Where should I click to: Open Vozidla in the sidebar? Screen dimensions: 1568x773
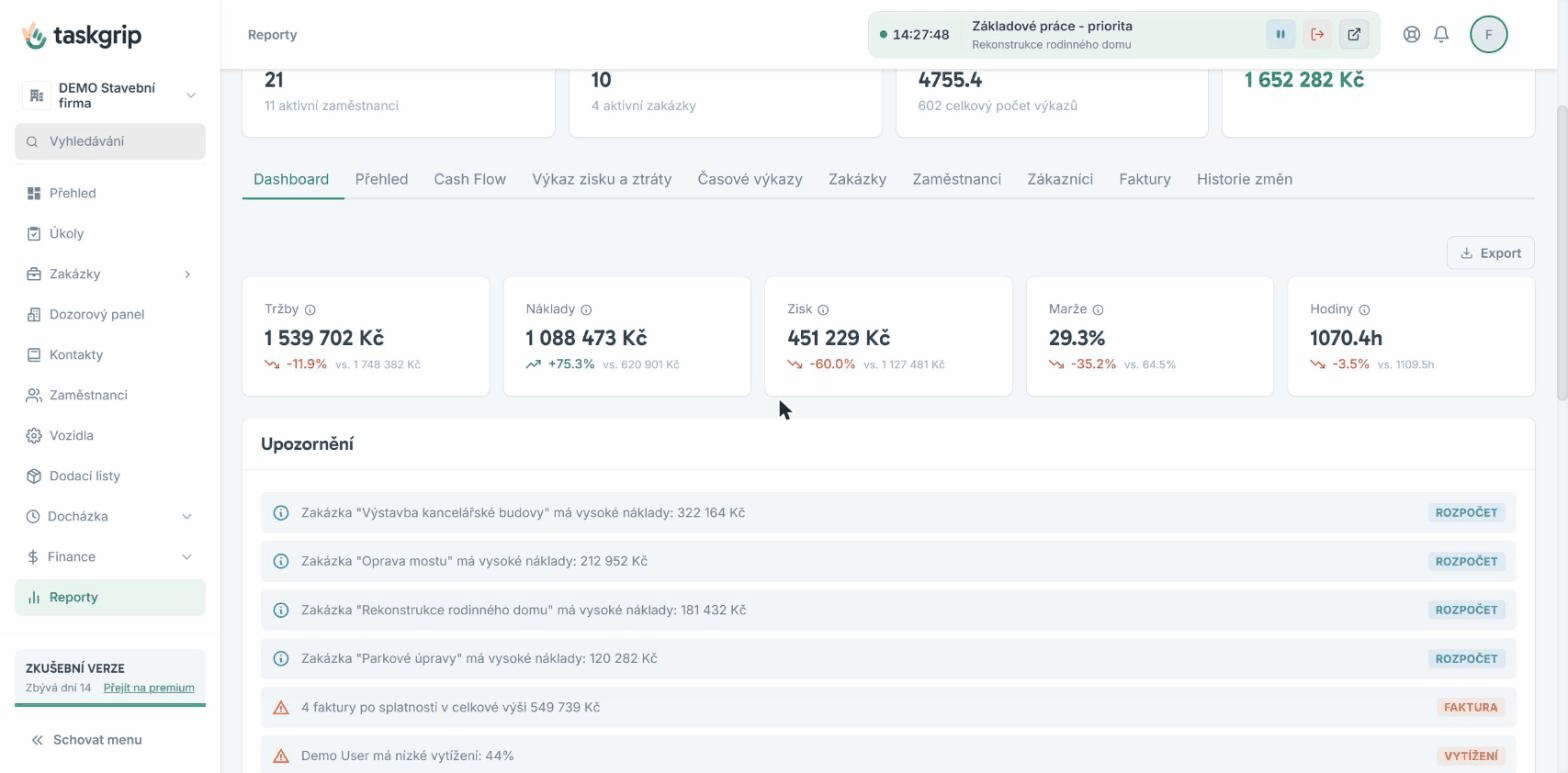(x=110, y=435)
